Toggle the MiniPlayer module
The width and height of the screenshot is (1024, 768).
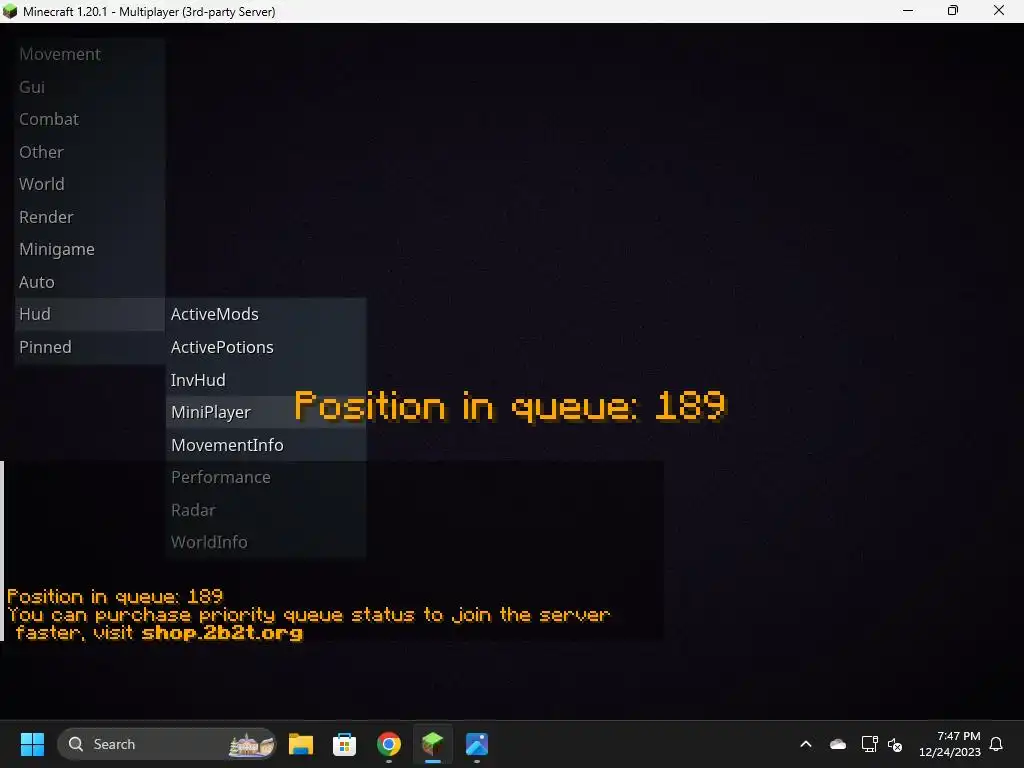coord(266,412)
